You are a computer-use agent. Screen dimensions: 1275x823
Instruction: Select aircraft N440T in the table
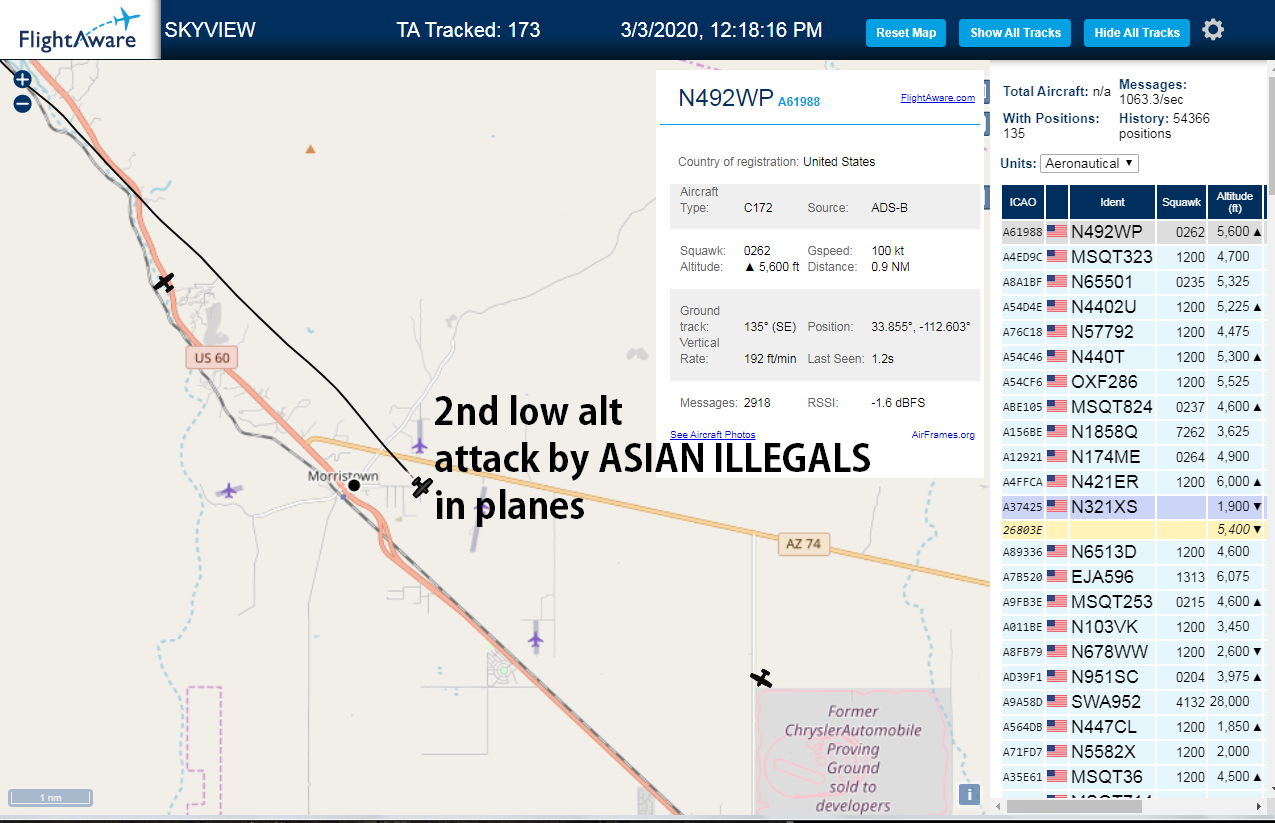tap(1133, 357)
